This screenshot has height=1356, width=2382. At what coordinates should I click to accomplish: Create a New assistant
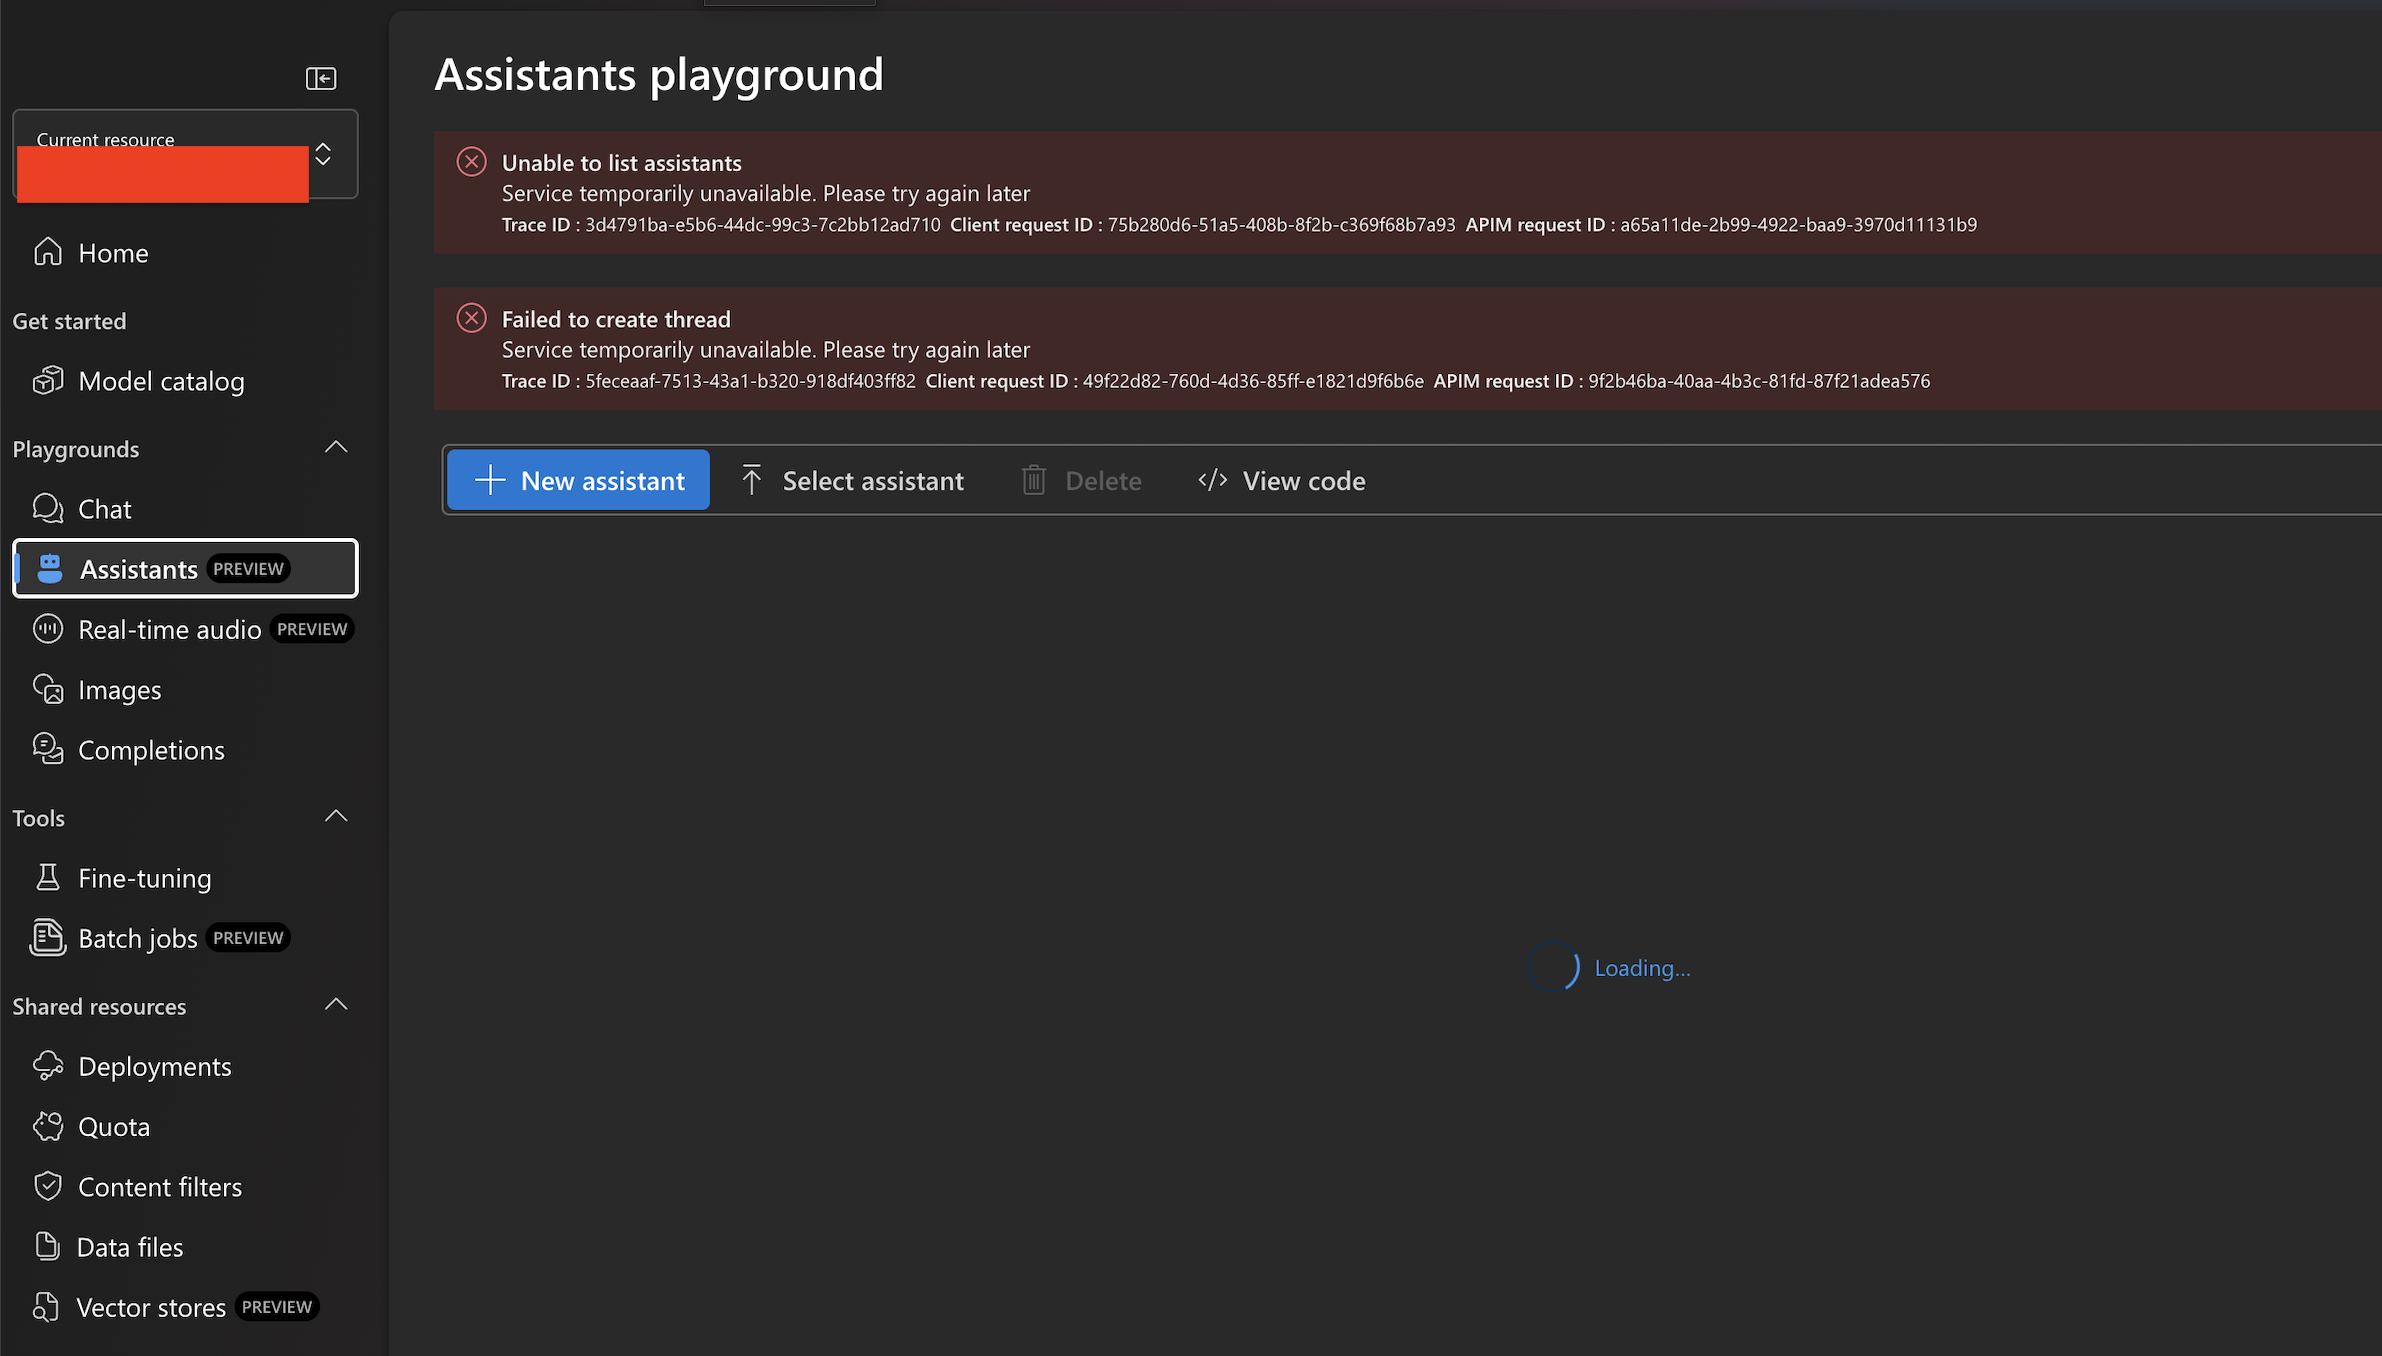pos(578,480)
